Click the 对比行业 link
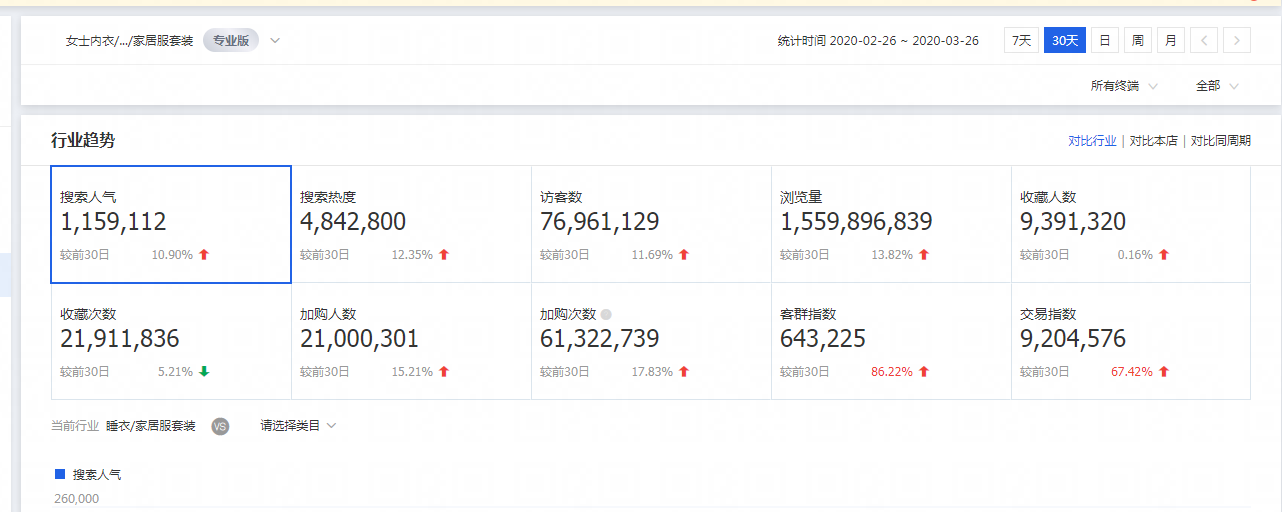Image resolution: width=1282 pixels, height=512 pixels. click(x=1092, y=141)
